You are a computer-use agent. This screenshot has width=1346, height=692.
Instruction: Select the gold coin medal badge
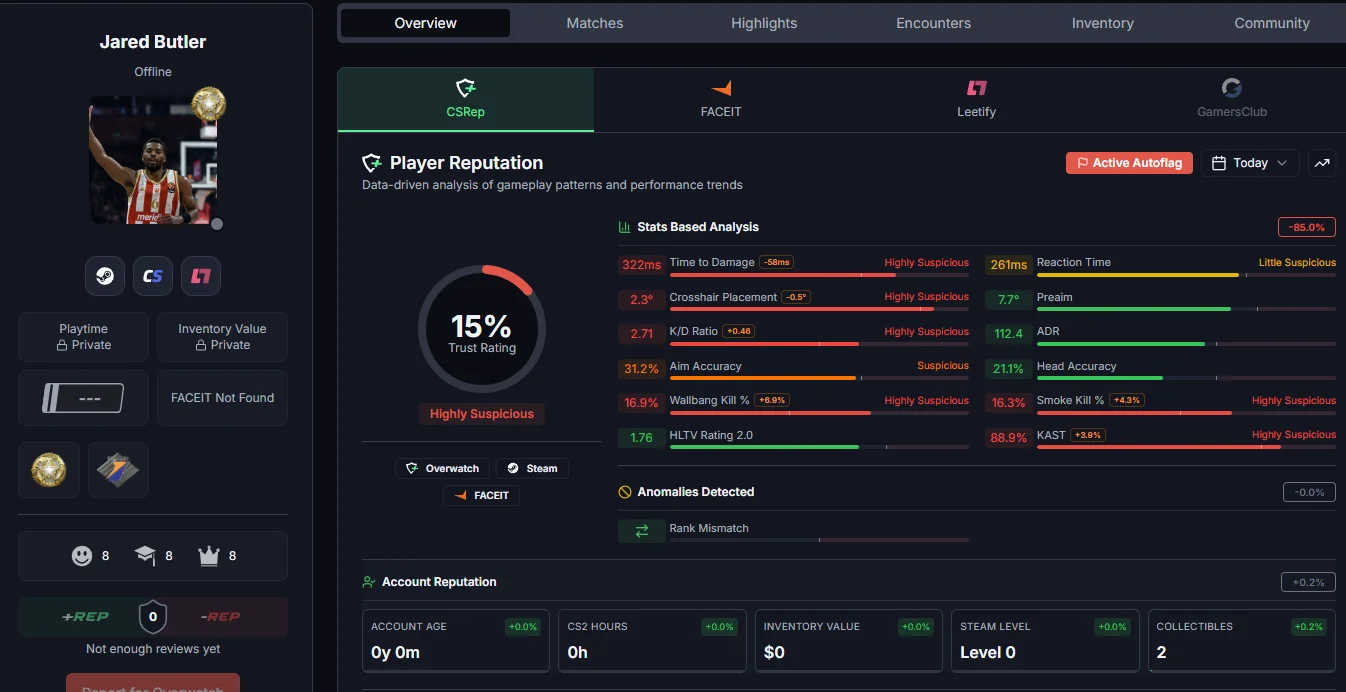point(49,470)
